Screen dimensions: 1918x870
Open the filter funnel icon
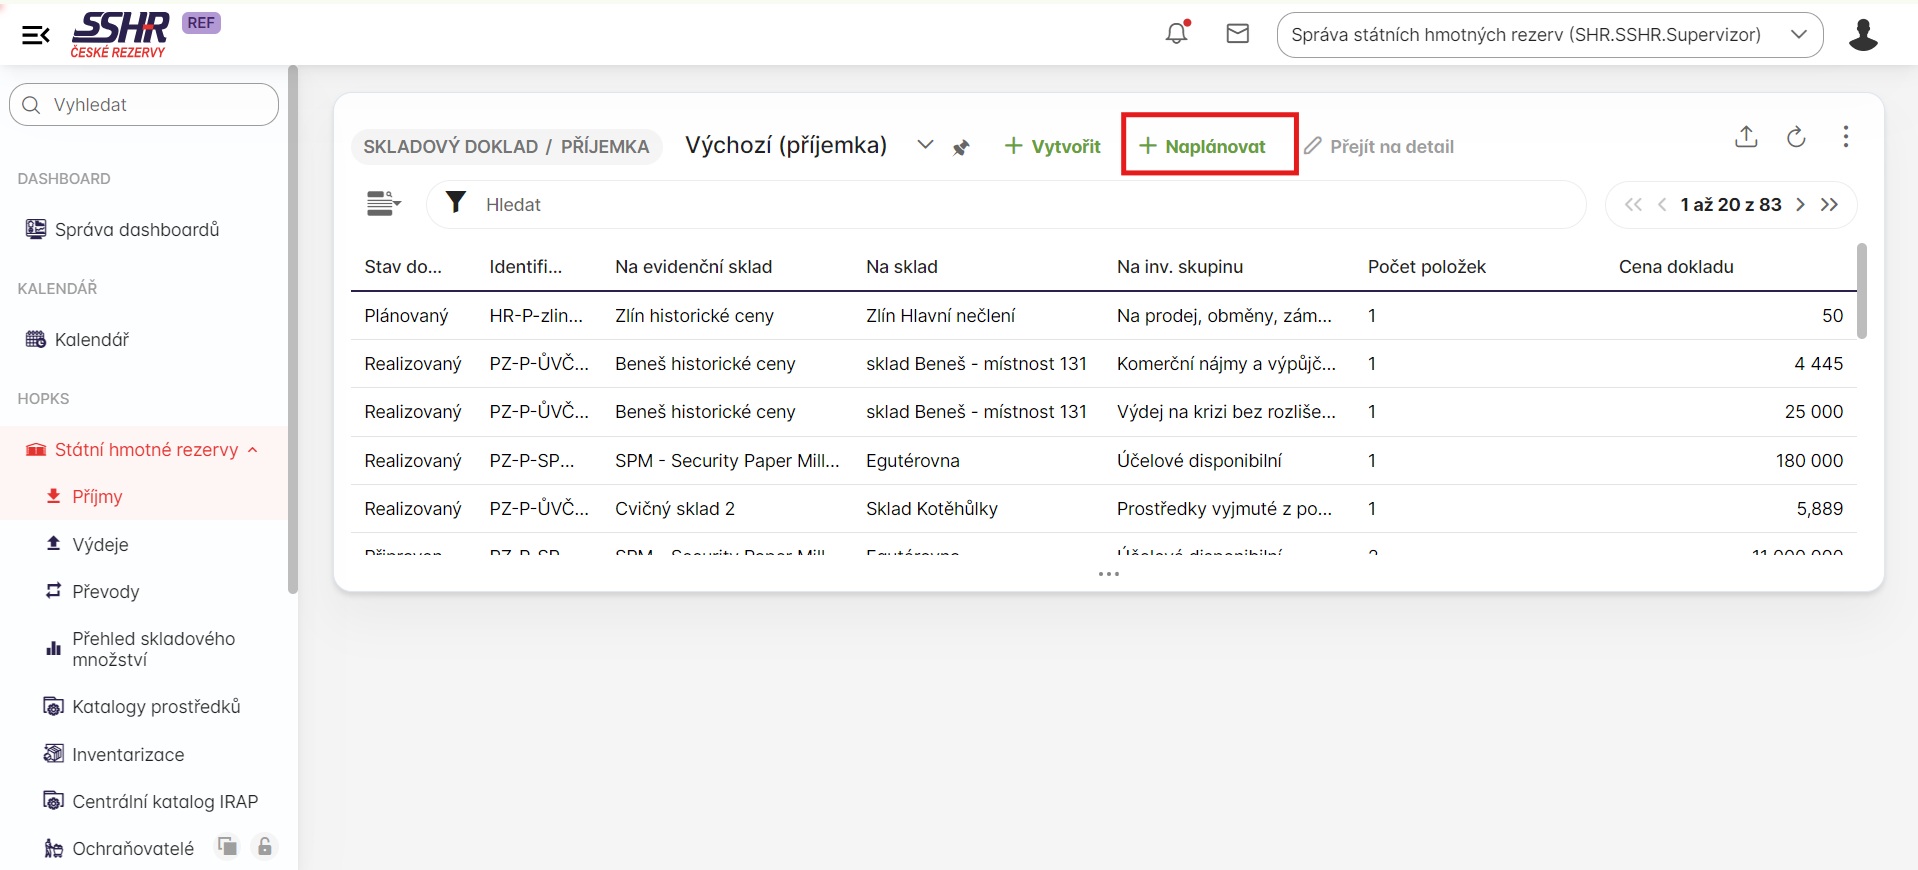tap(456, 203)
